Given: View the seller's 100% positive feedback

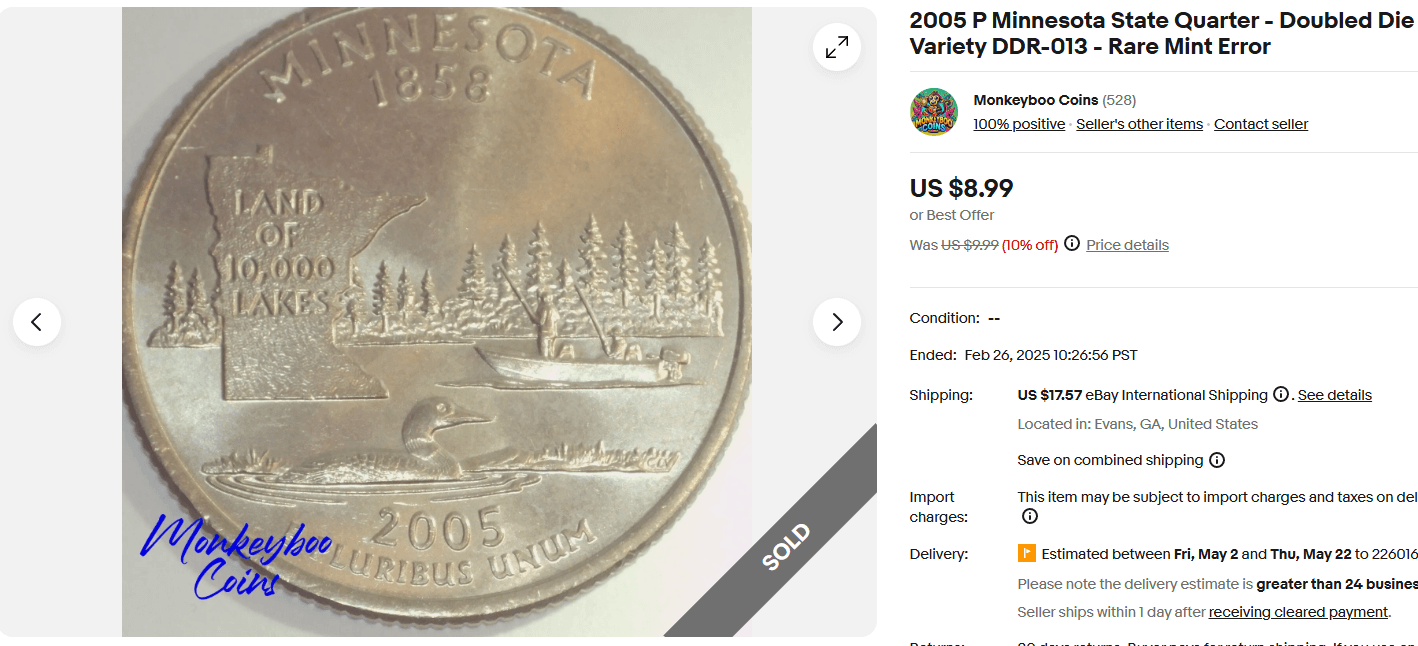Looking at the screenshot, I should coord(1018,123).
